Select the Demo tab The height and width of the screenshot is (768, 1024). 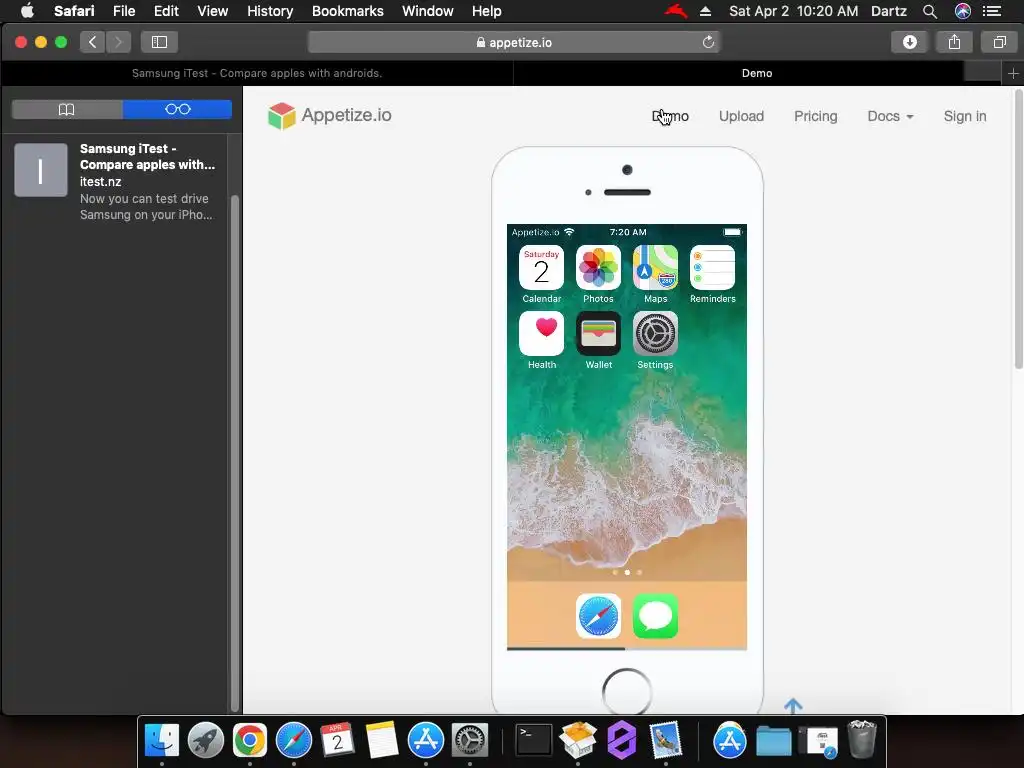[757, 73]
